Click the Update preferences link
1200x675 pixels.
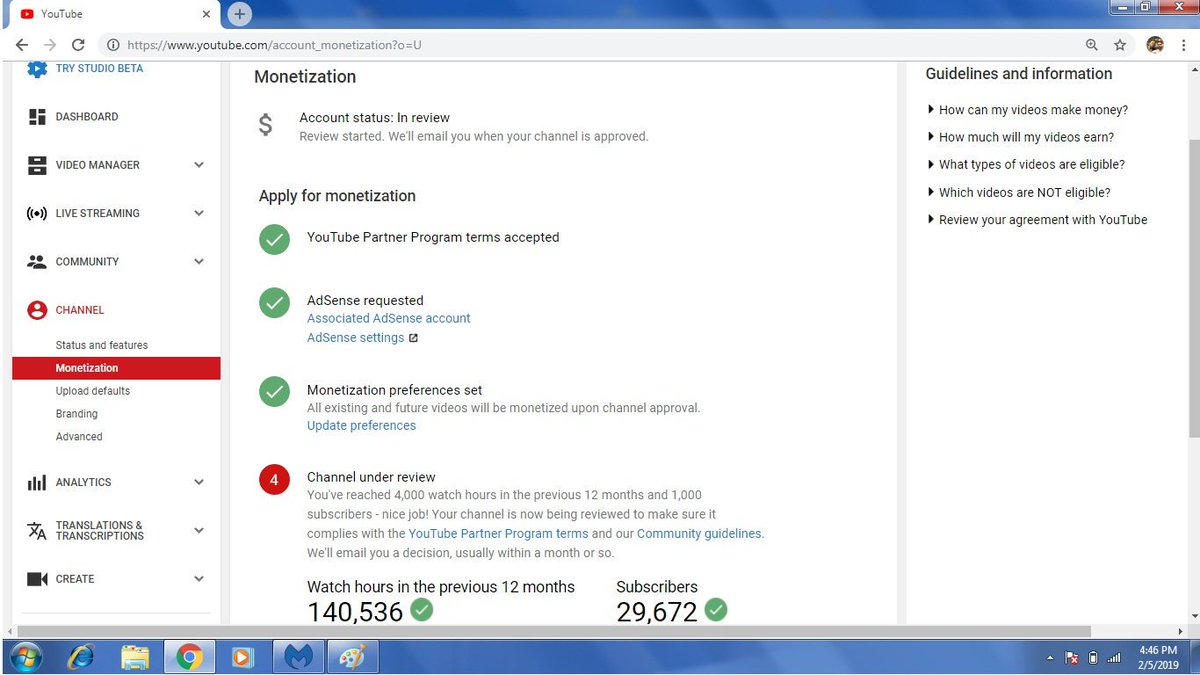361,425
